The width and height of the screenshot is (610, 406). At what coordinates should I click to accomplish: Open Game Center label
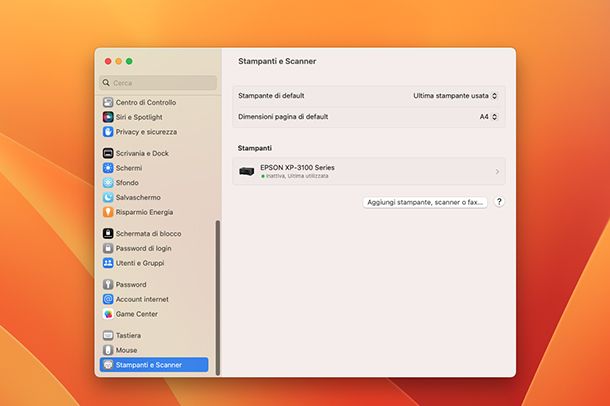pos(137,314)
